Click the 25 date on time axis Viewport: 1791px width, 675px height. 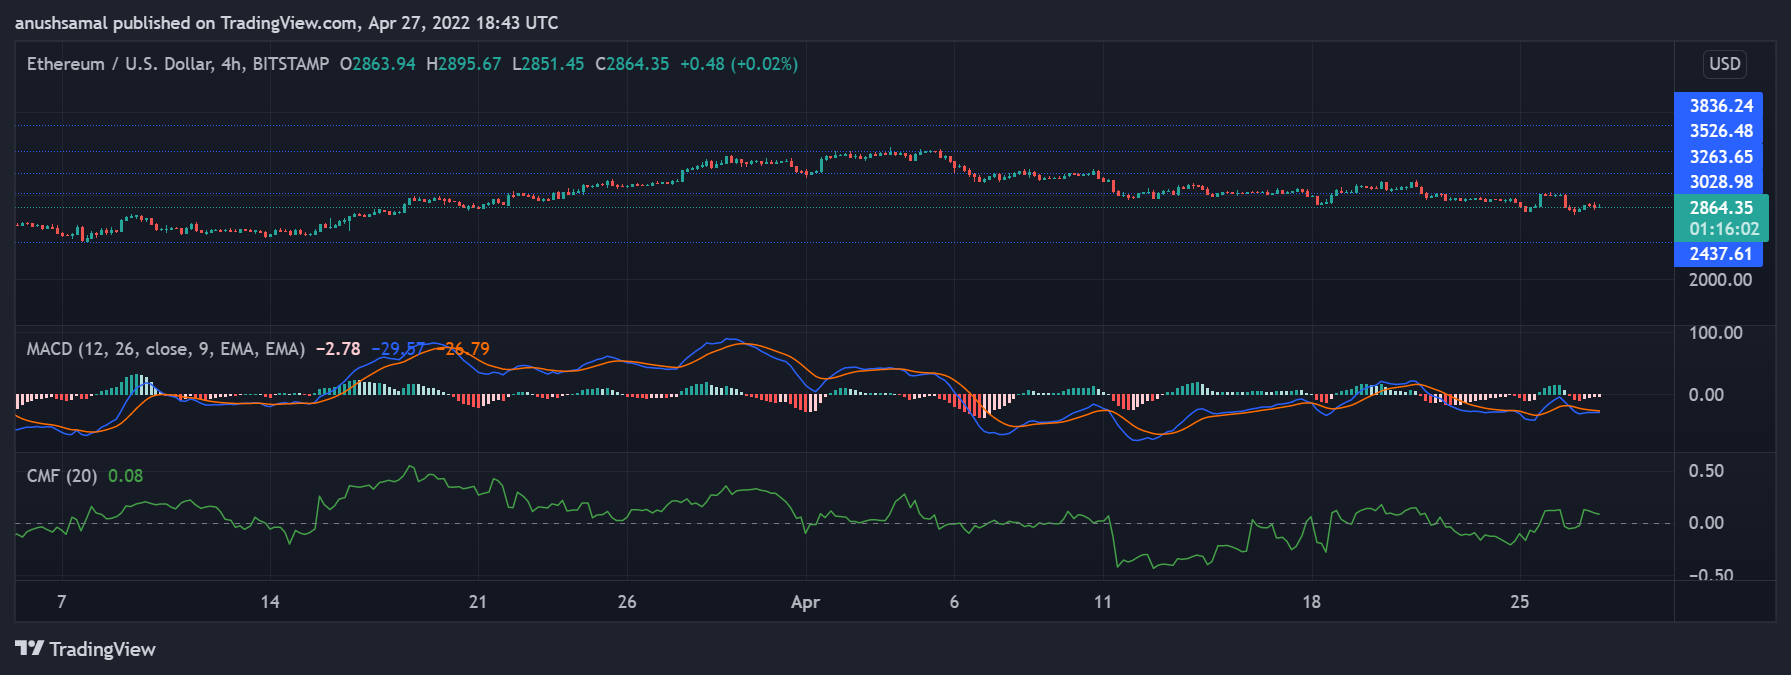coord(1519,602)
